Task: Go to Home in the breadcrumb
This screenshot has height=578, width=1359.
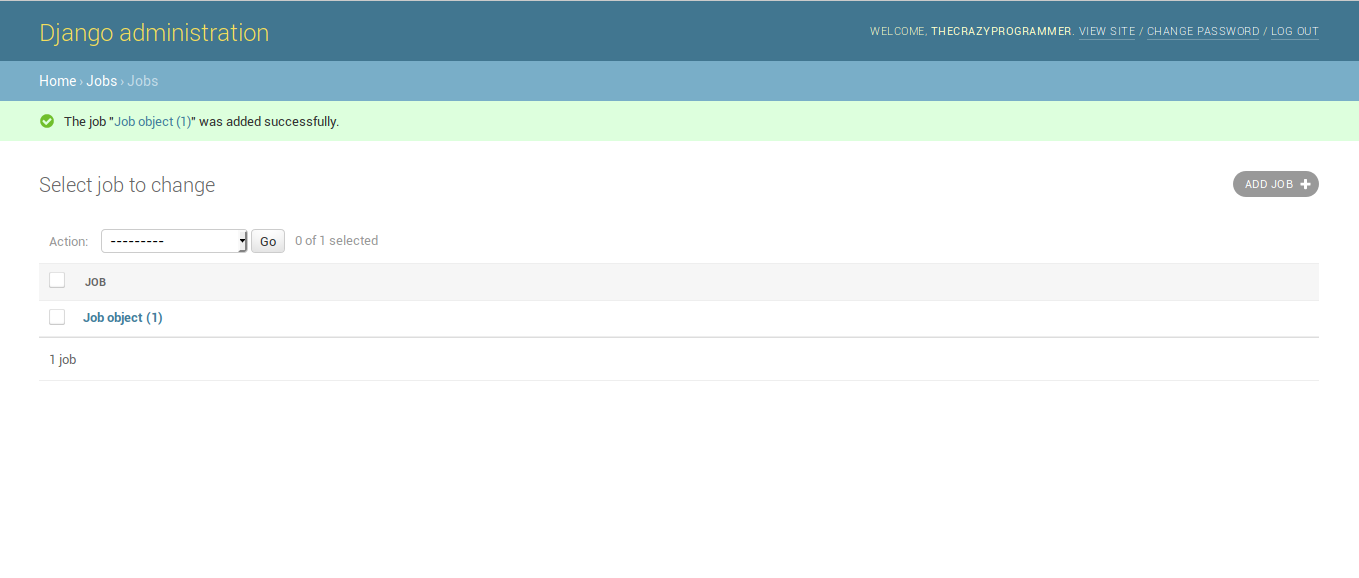Action: pos(58,81)
